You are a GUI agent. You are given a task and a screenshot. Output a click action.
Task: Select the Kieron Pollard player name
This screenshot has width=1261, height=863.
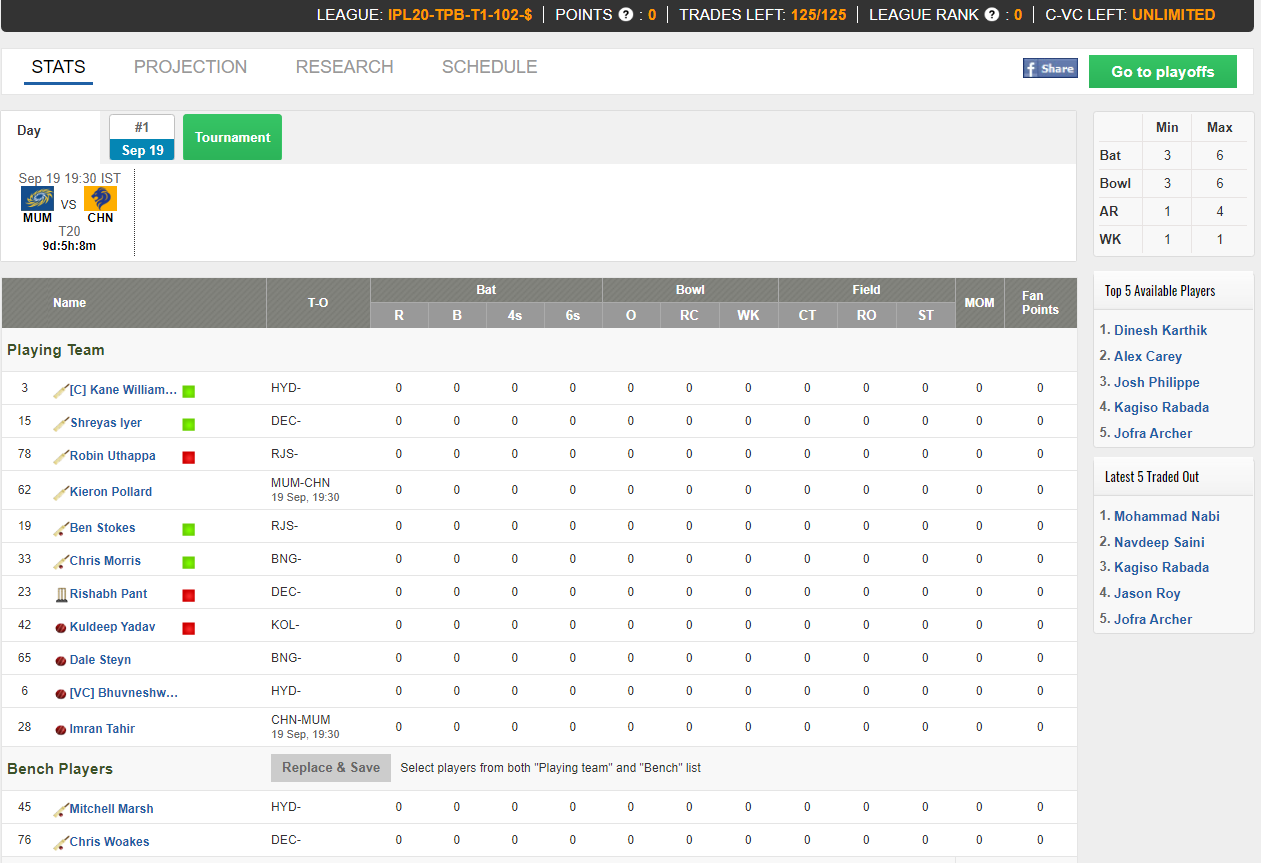(x=111, y=492)
